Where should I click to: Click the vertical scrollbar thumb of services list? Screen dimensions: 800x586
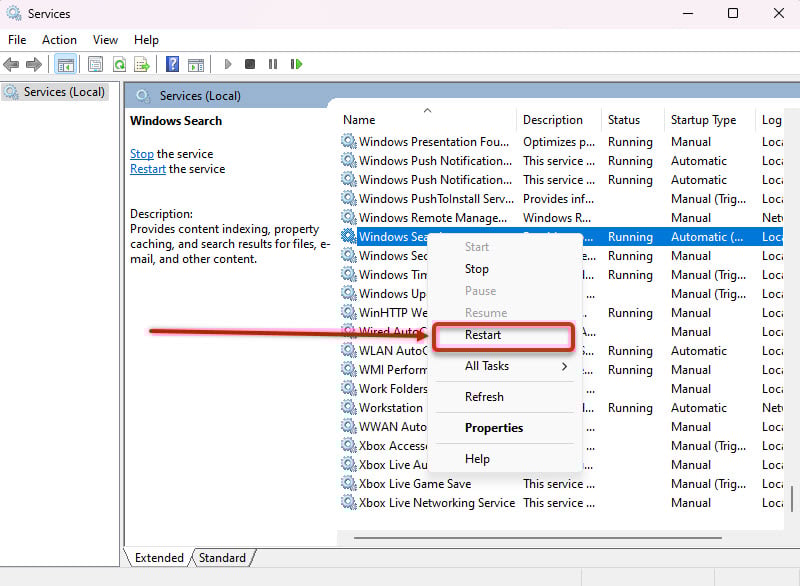792,498
